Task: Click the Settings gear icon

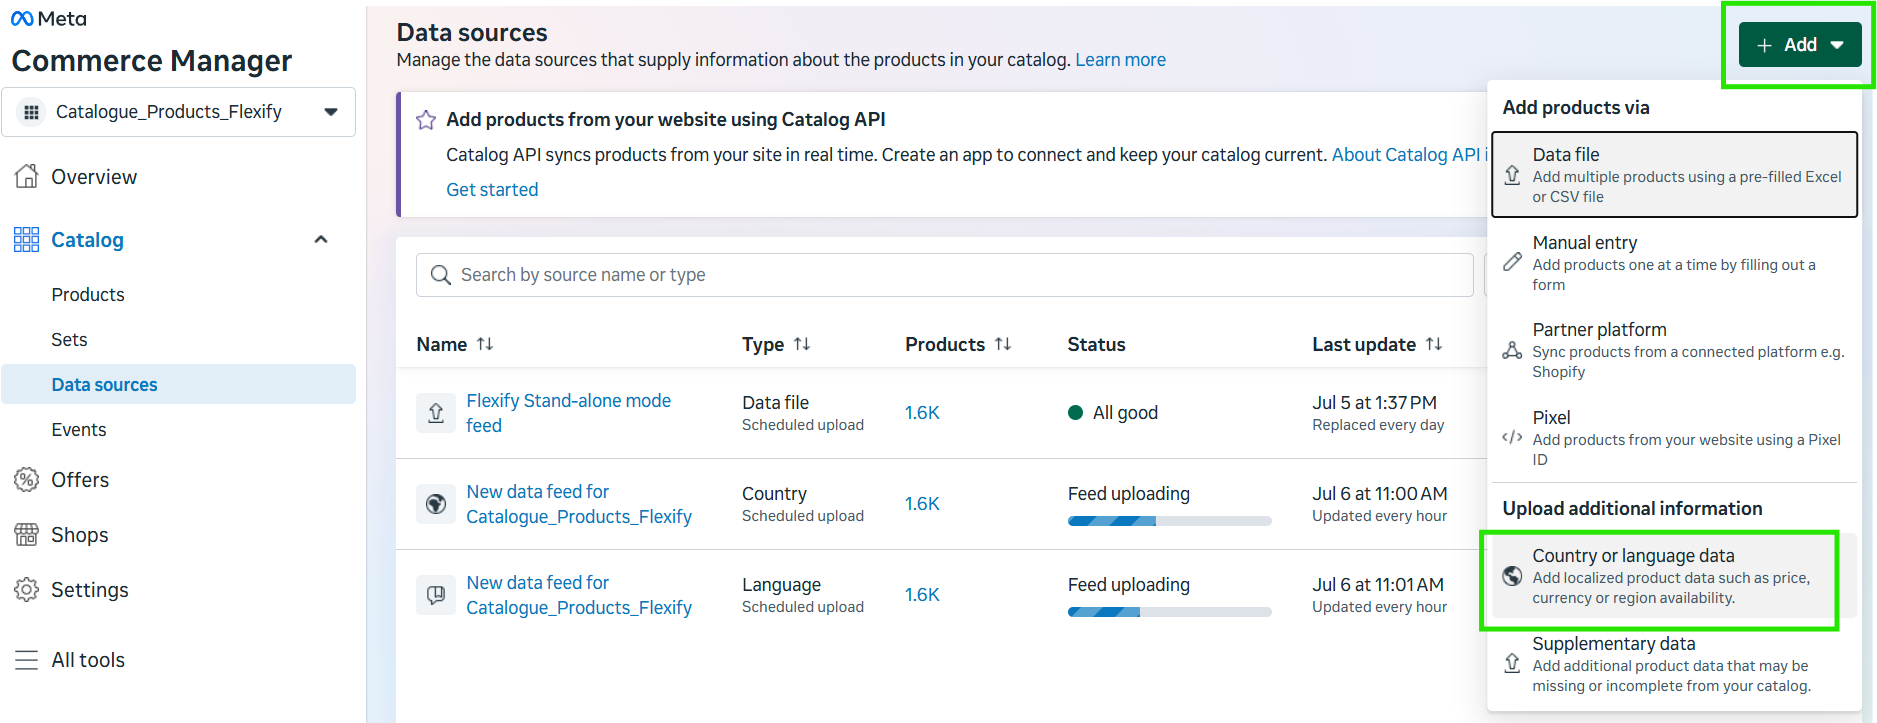Action: (26, 589)
